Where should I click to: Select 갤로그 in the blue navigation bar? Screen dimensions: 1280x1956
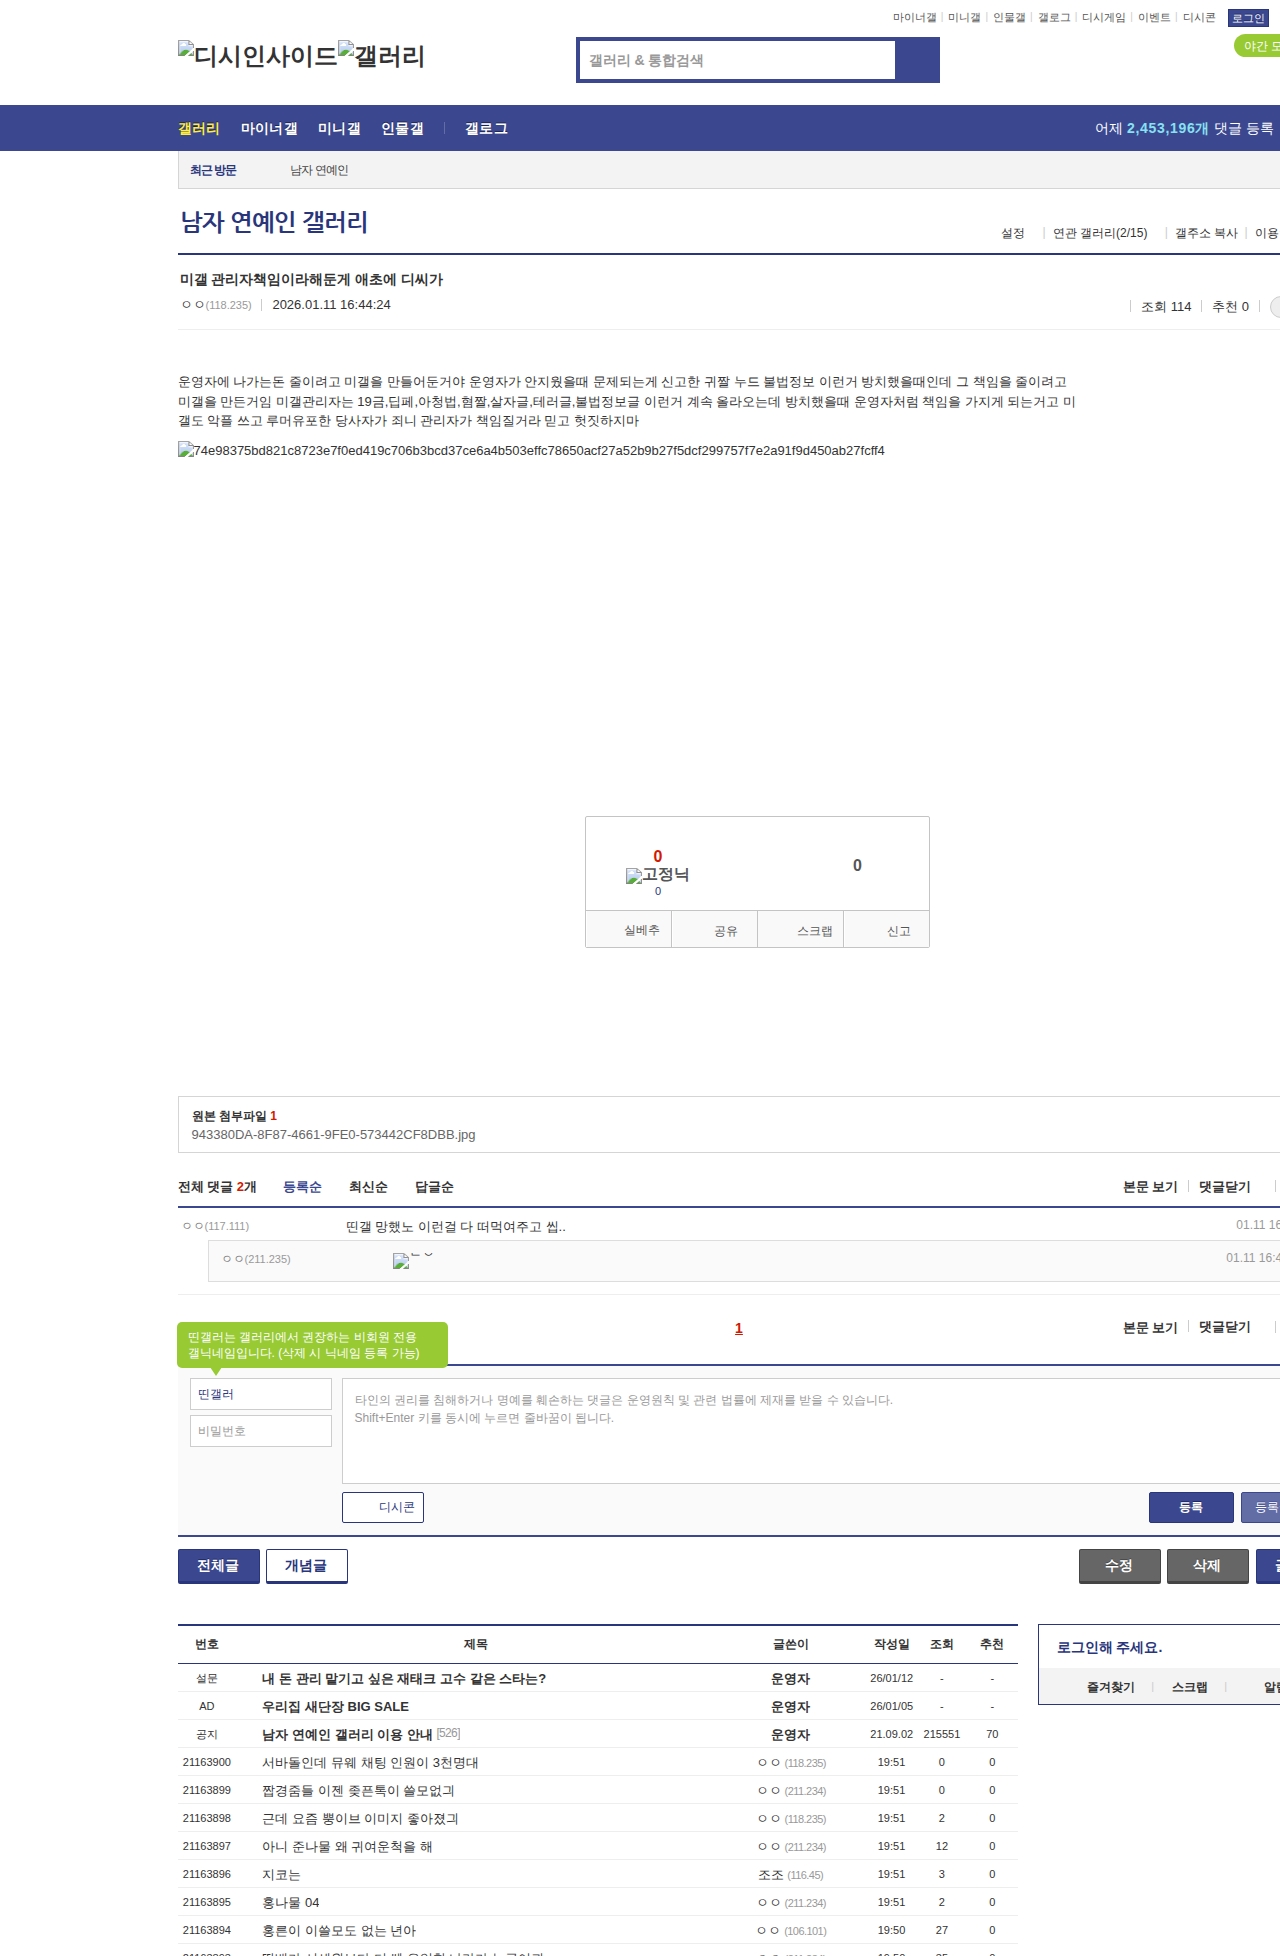[x=486, y=129]
